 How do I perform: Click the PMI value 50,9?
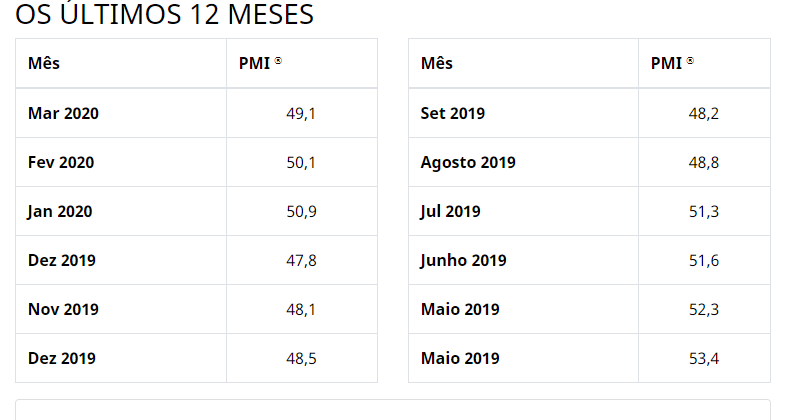click(301, 211)
